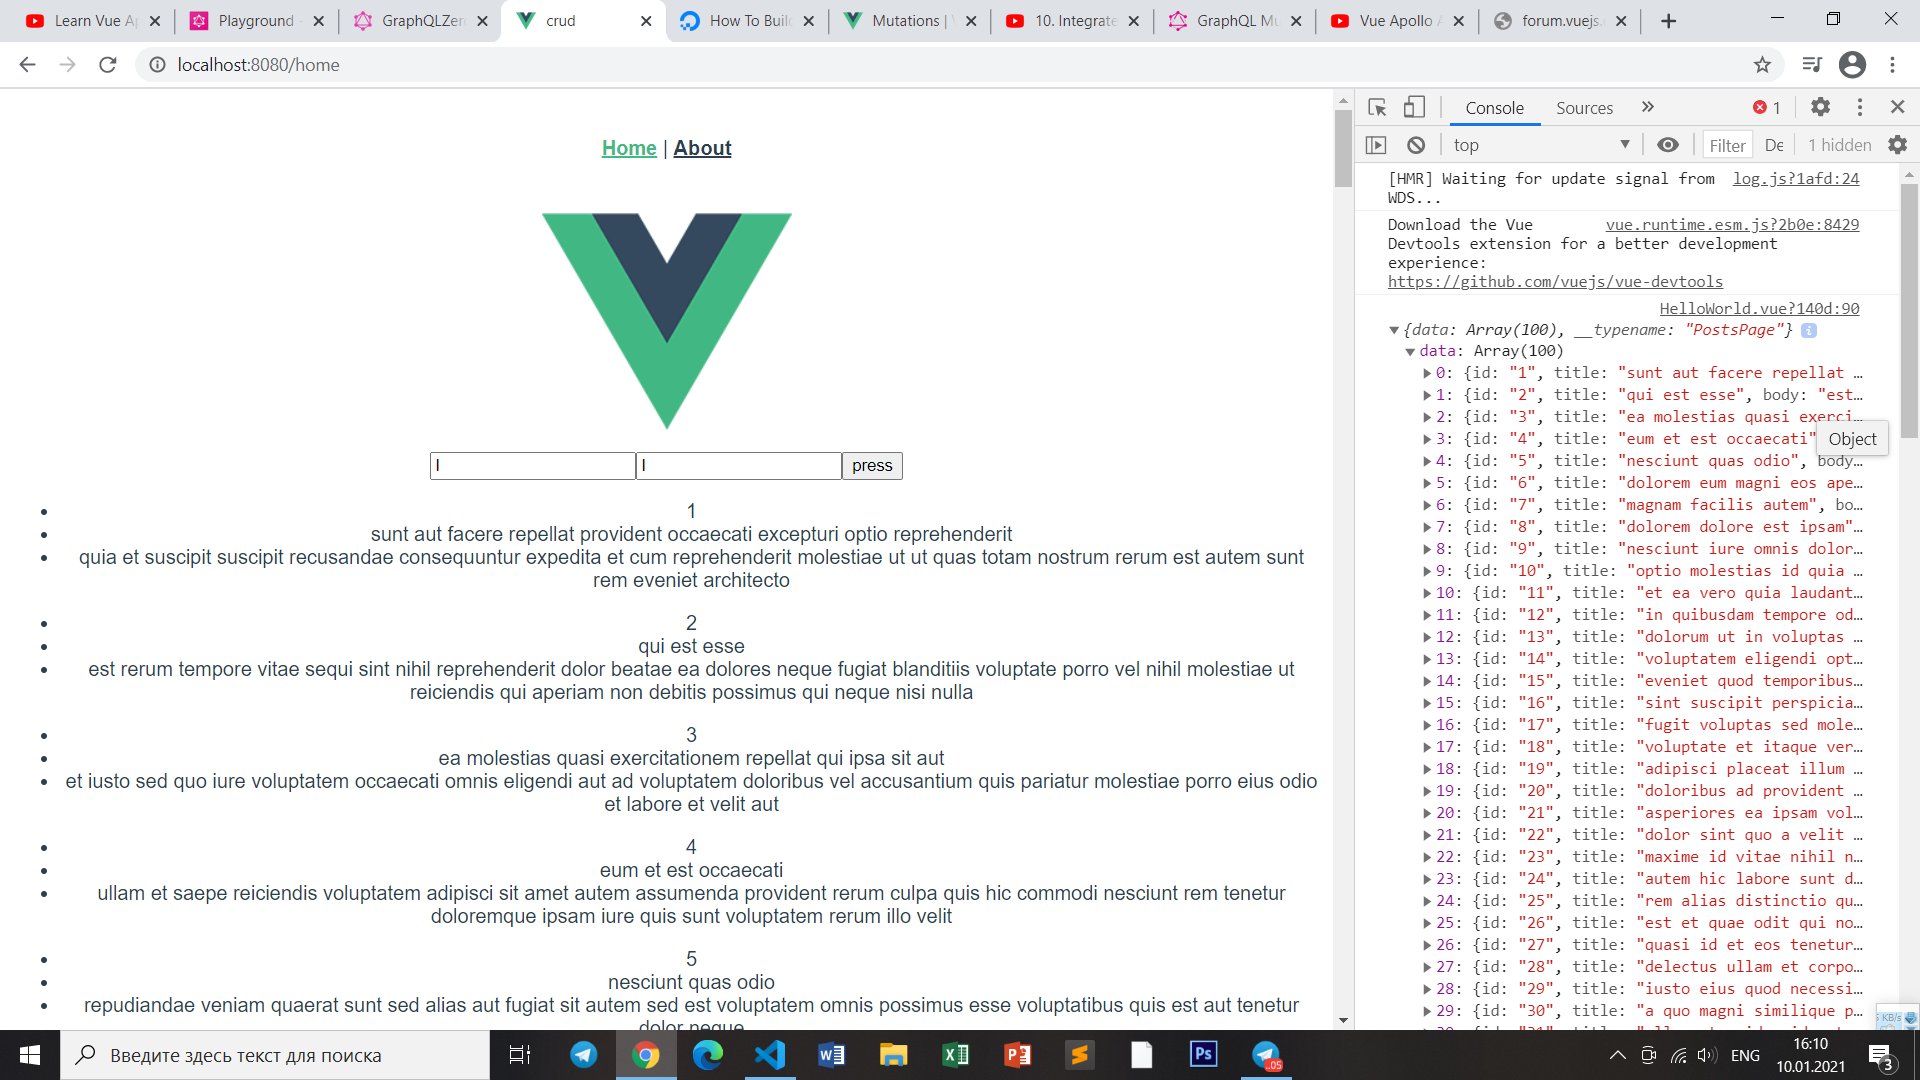Toggle DevTools device toolbar icon
Screen dimensions: 1920x1080
(x=1414, y=107)
